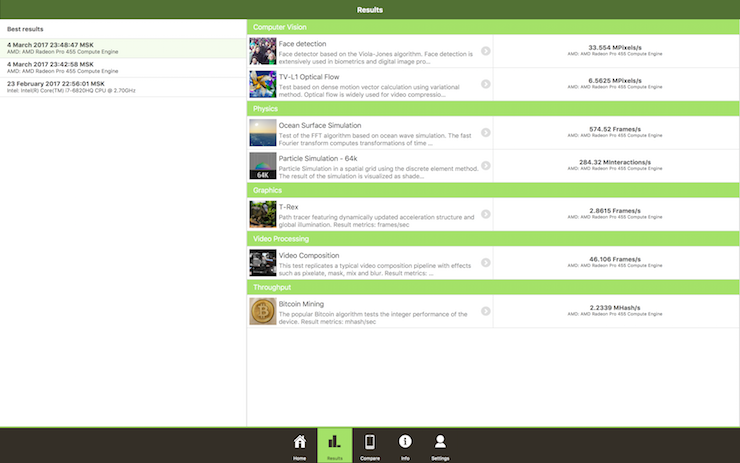Viewport: 740px width, 463px height.
Task: Click the Particle Simulation - 64k title
Action: pyautogui.click(x=318, y=159)
